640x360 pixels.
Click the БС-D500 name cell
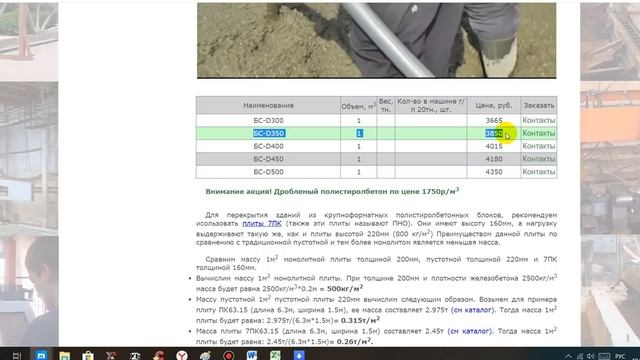coord(268,172)
